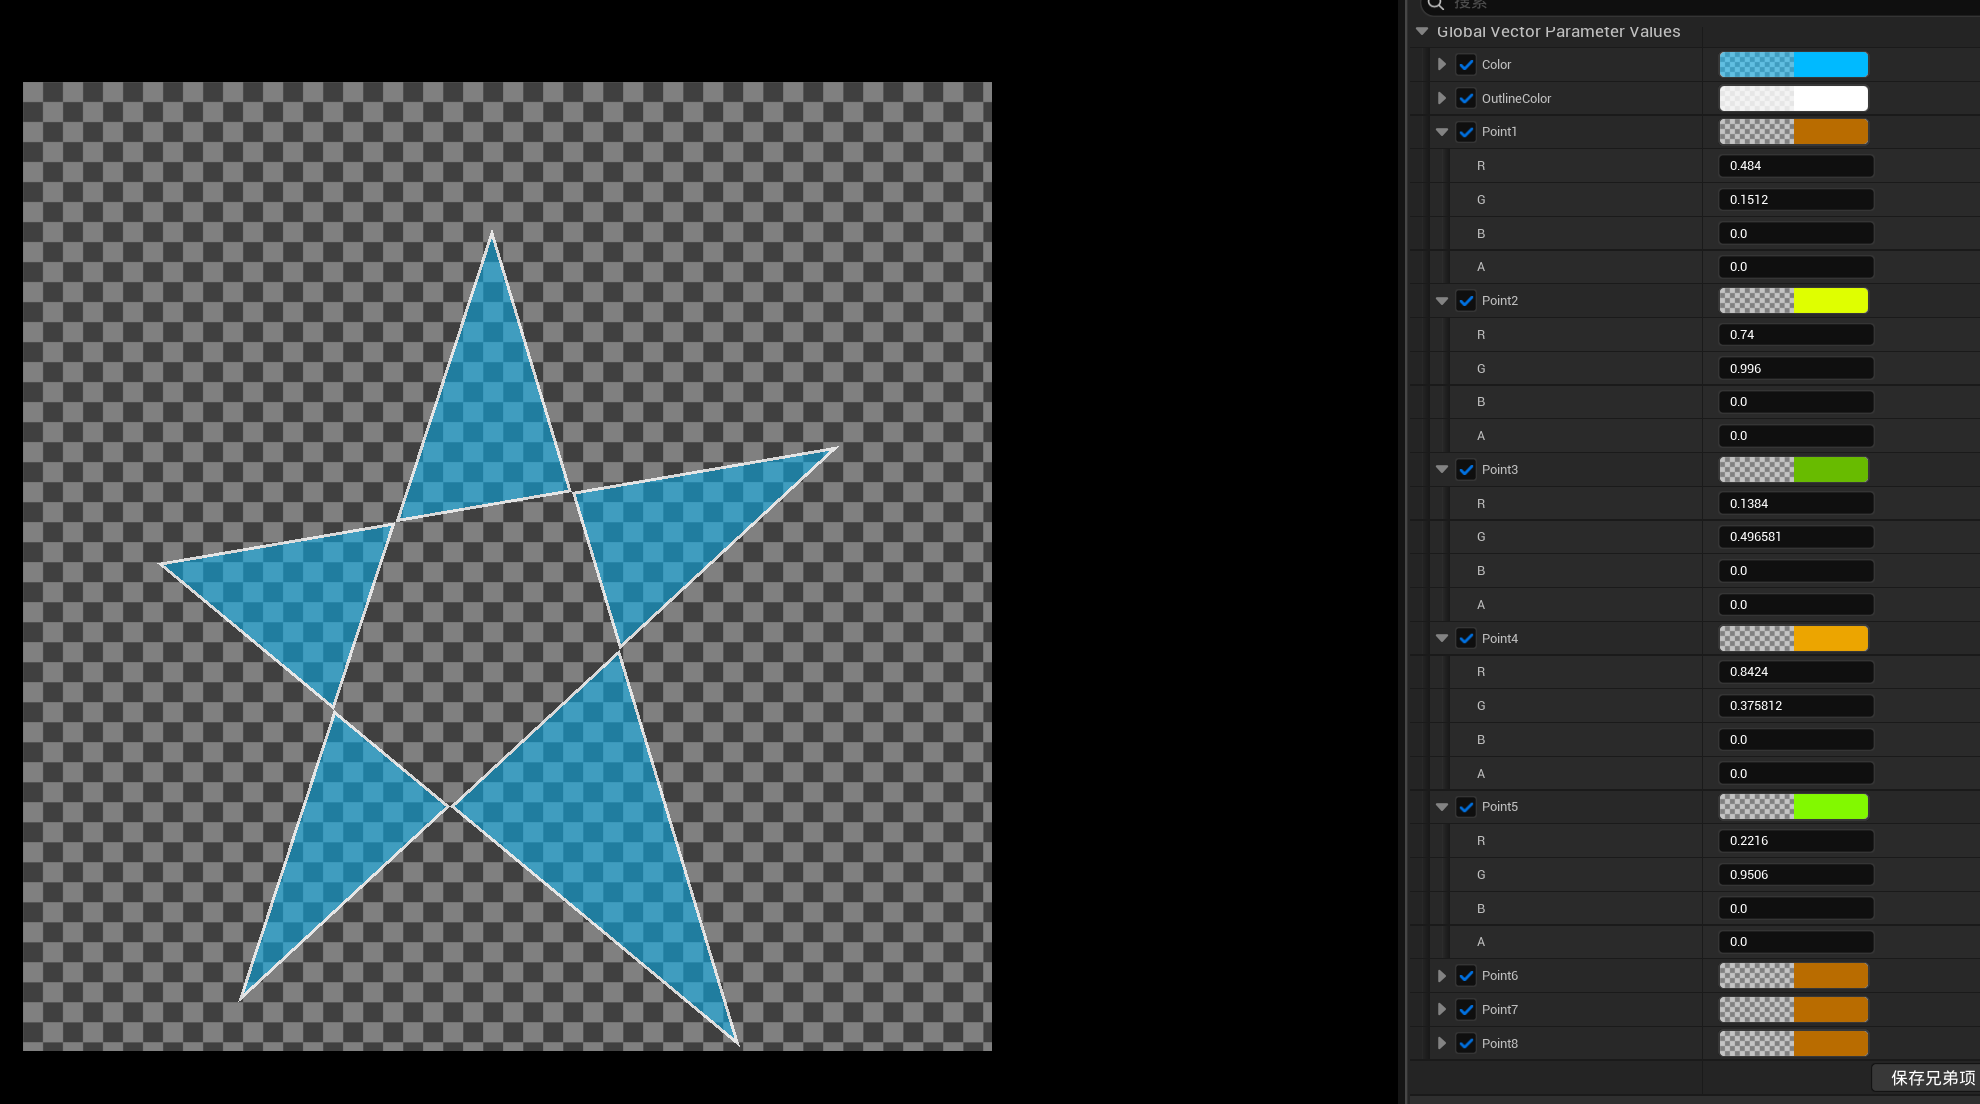This screenshot has width=1980, height=1104.
Task: Click the search magnifier icon
Action: point(1436,5)
